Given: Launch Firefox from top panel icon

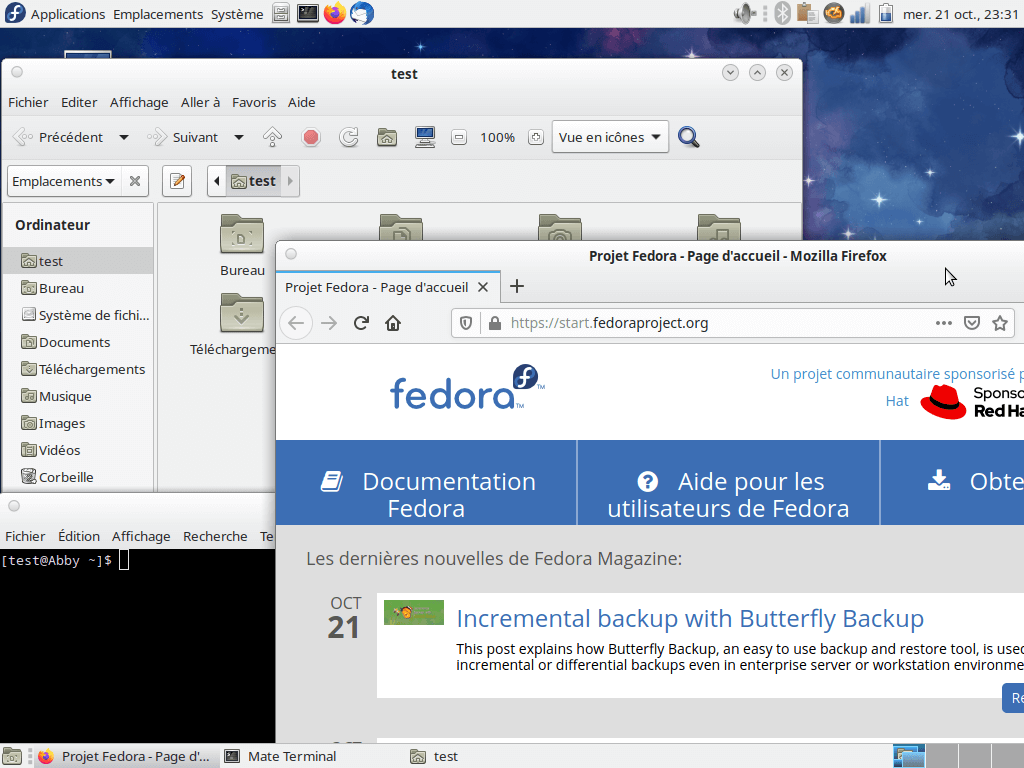Looking at the screenshot, I should pyautogui.click(x=334, y=13).
